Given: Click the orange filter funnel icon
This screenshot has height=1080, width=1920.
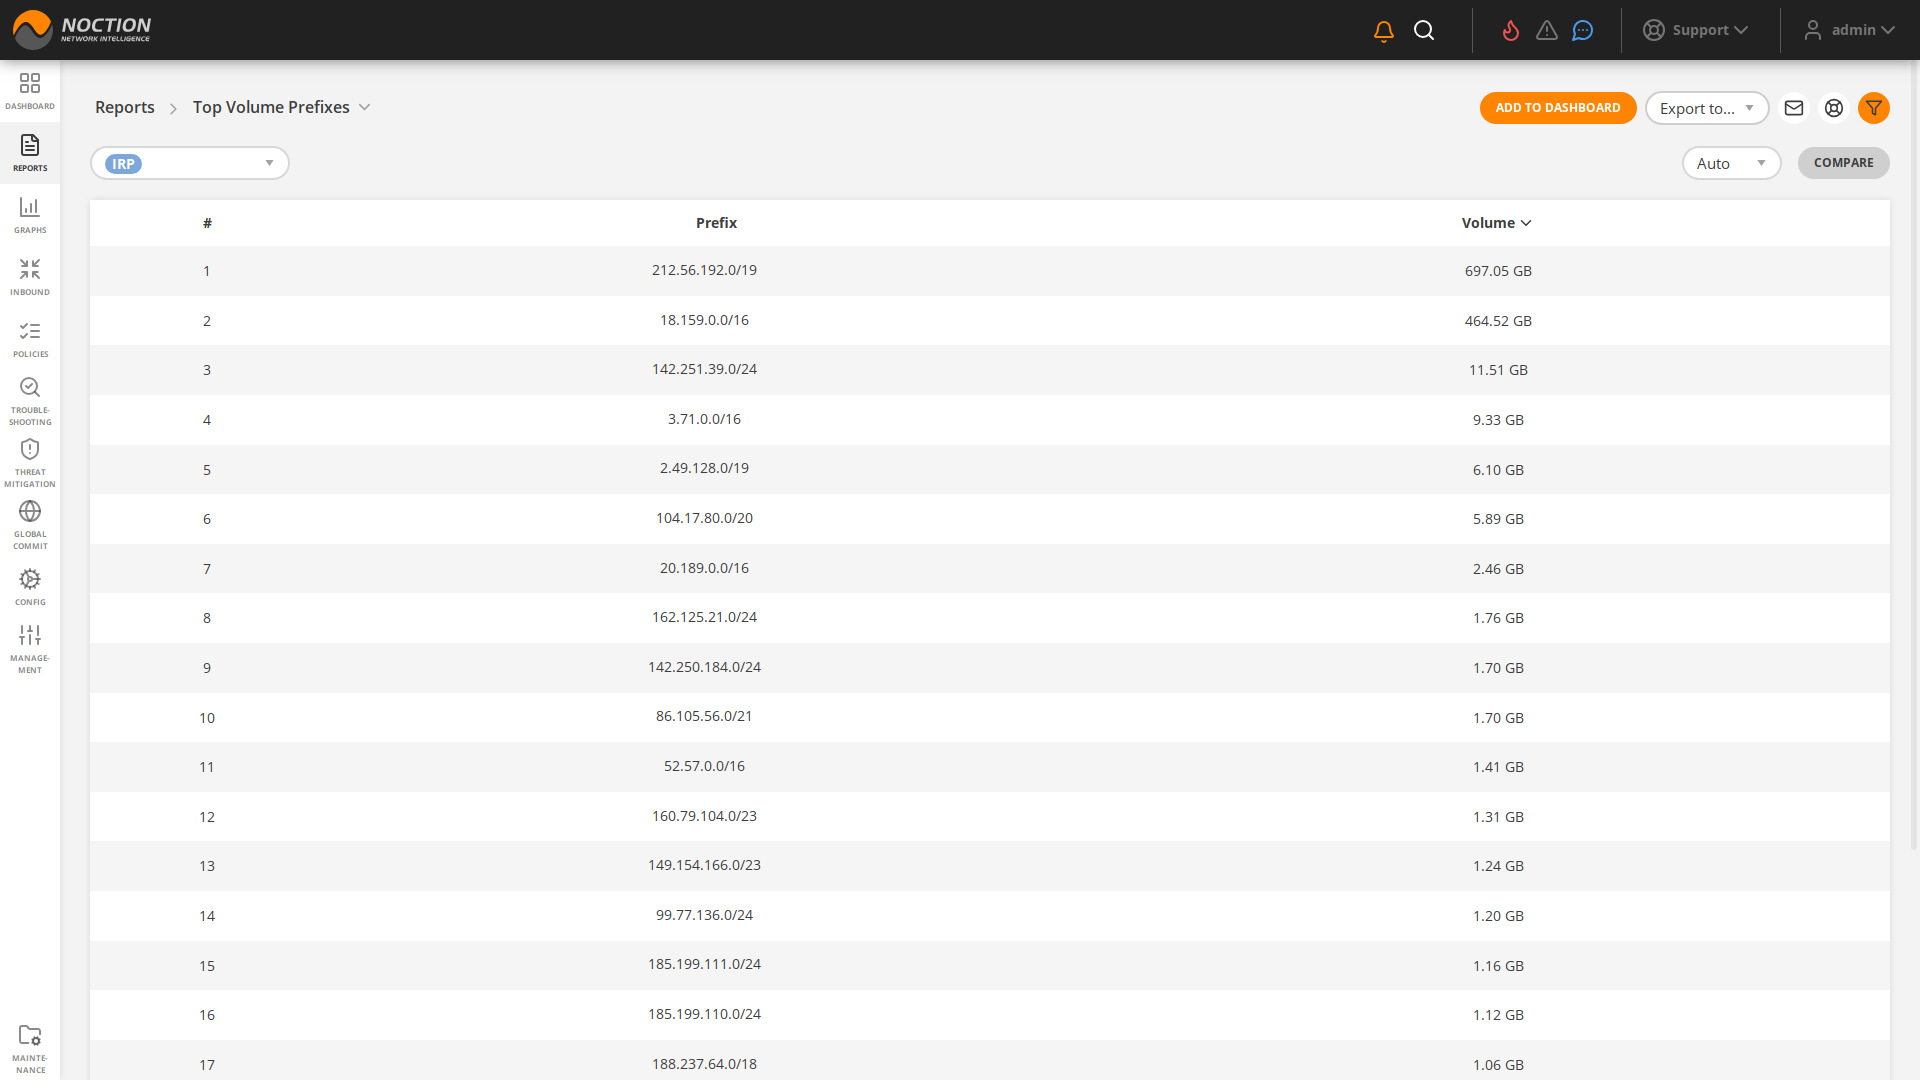Looking at the screenshot, I should (x=1874, y=108).
